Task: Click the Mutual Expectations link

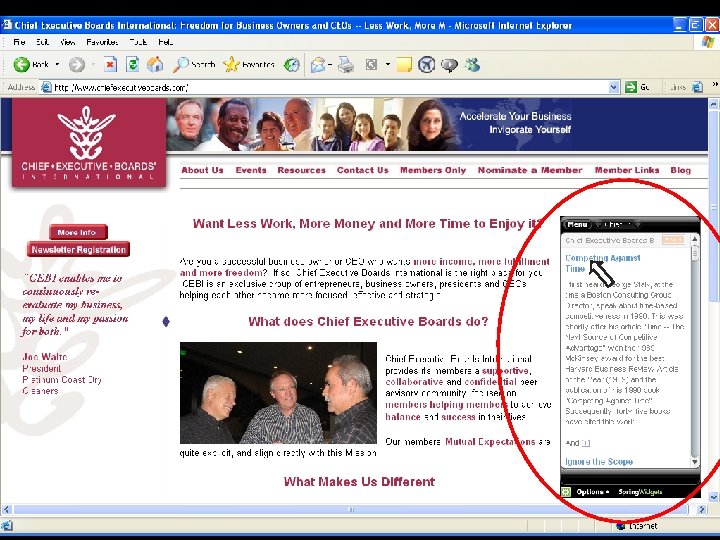Action: point(490,442)
